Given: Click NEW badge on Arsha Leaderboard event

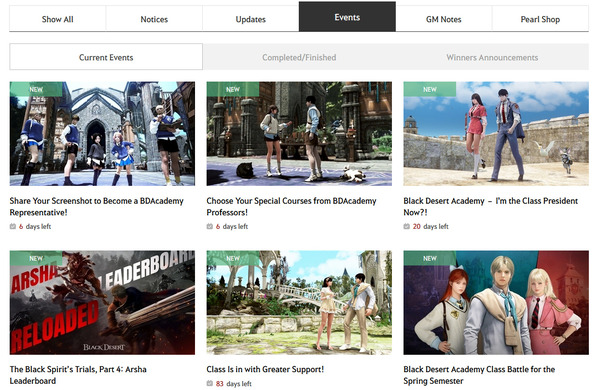Looking at the screenshot, I should click(36, 258).
